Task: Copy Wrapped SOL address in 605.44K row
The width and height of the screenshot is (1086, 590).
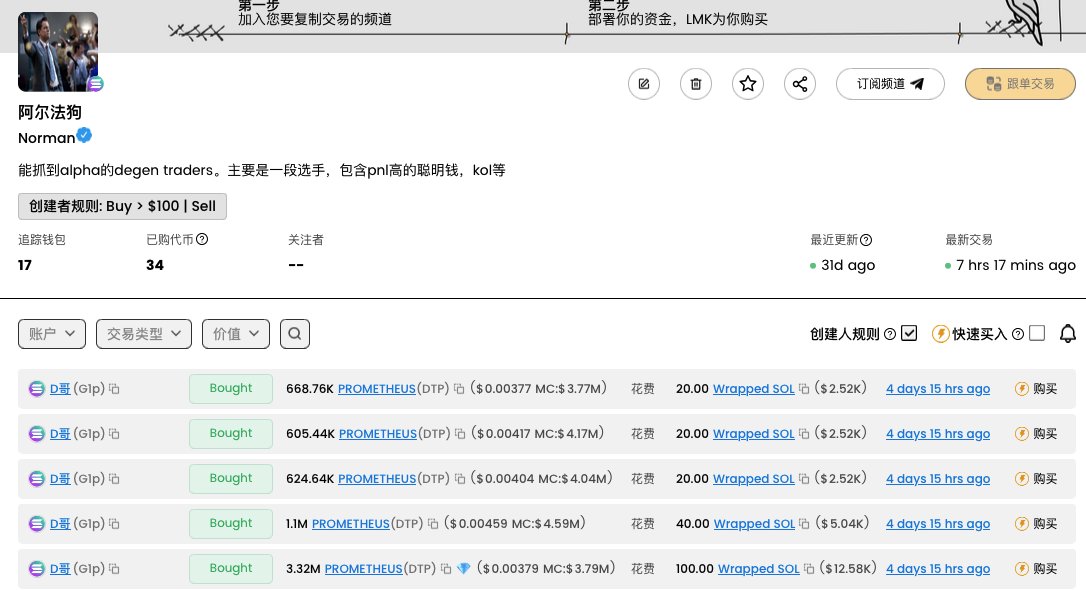Action: tap(803, 433)
